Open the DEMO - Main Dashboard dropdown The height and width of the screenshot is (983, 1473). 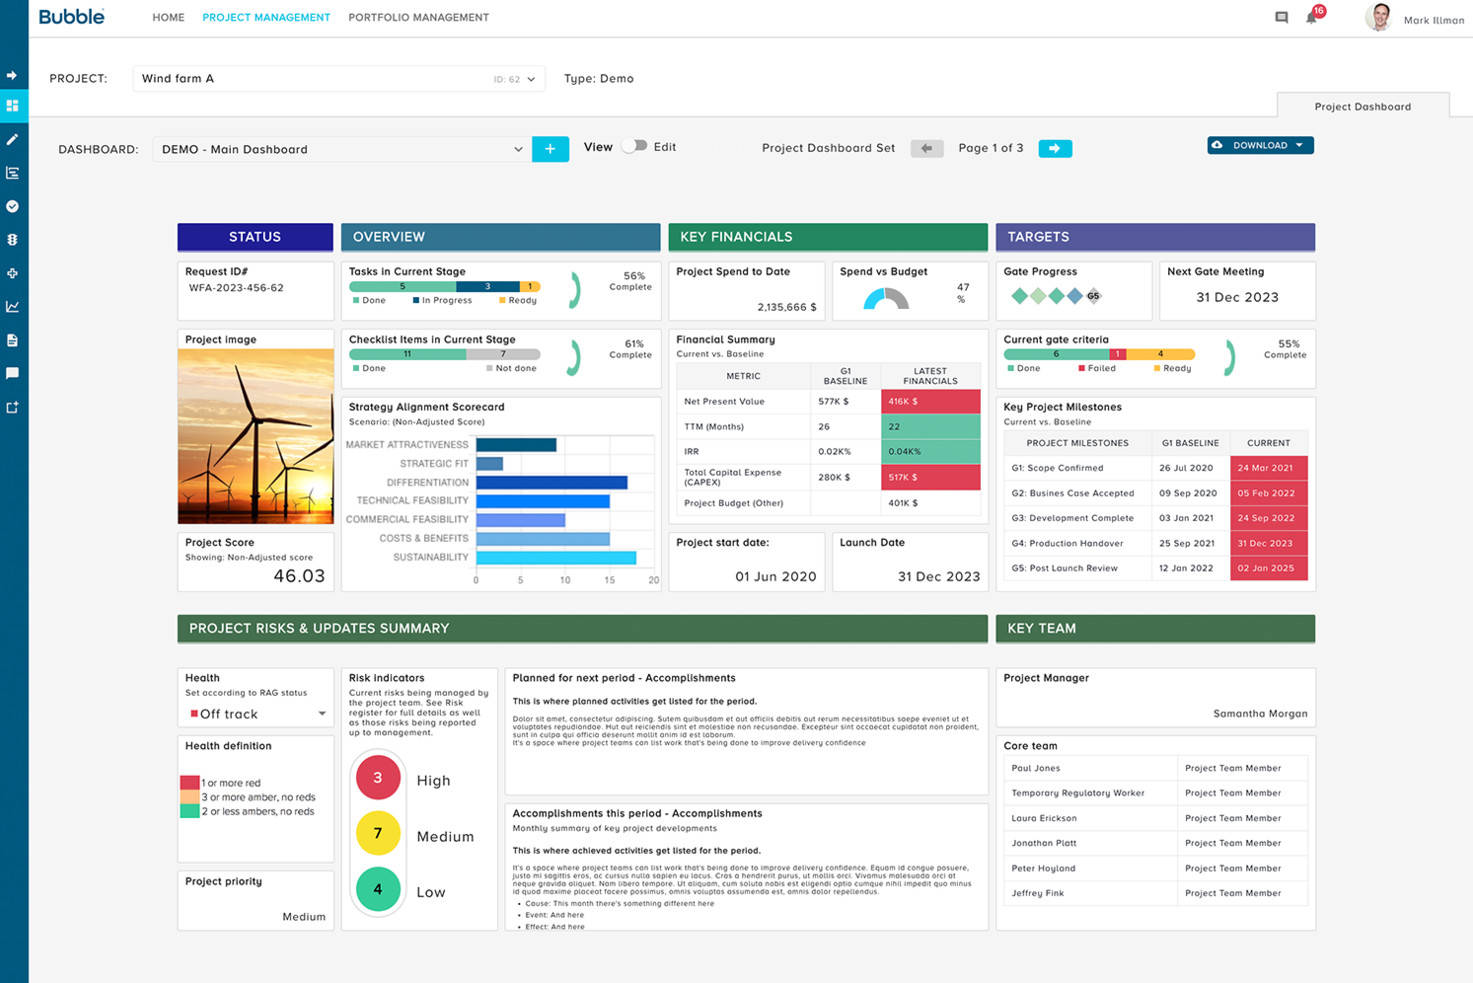click(341, 149)
